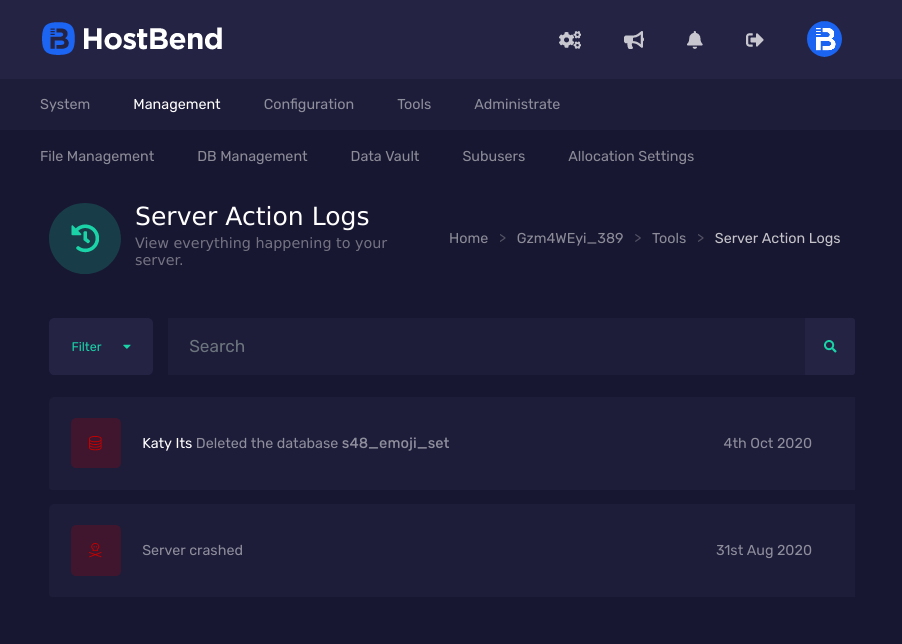Viewport: 902px width, 644px height.
Task: Click the server crashed skull icon
Action: [95, 550]
